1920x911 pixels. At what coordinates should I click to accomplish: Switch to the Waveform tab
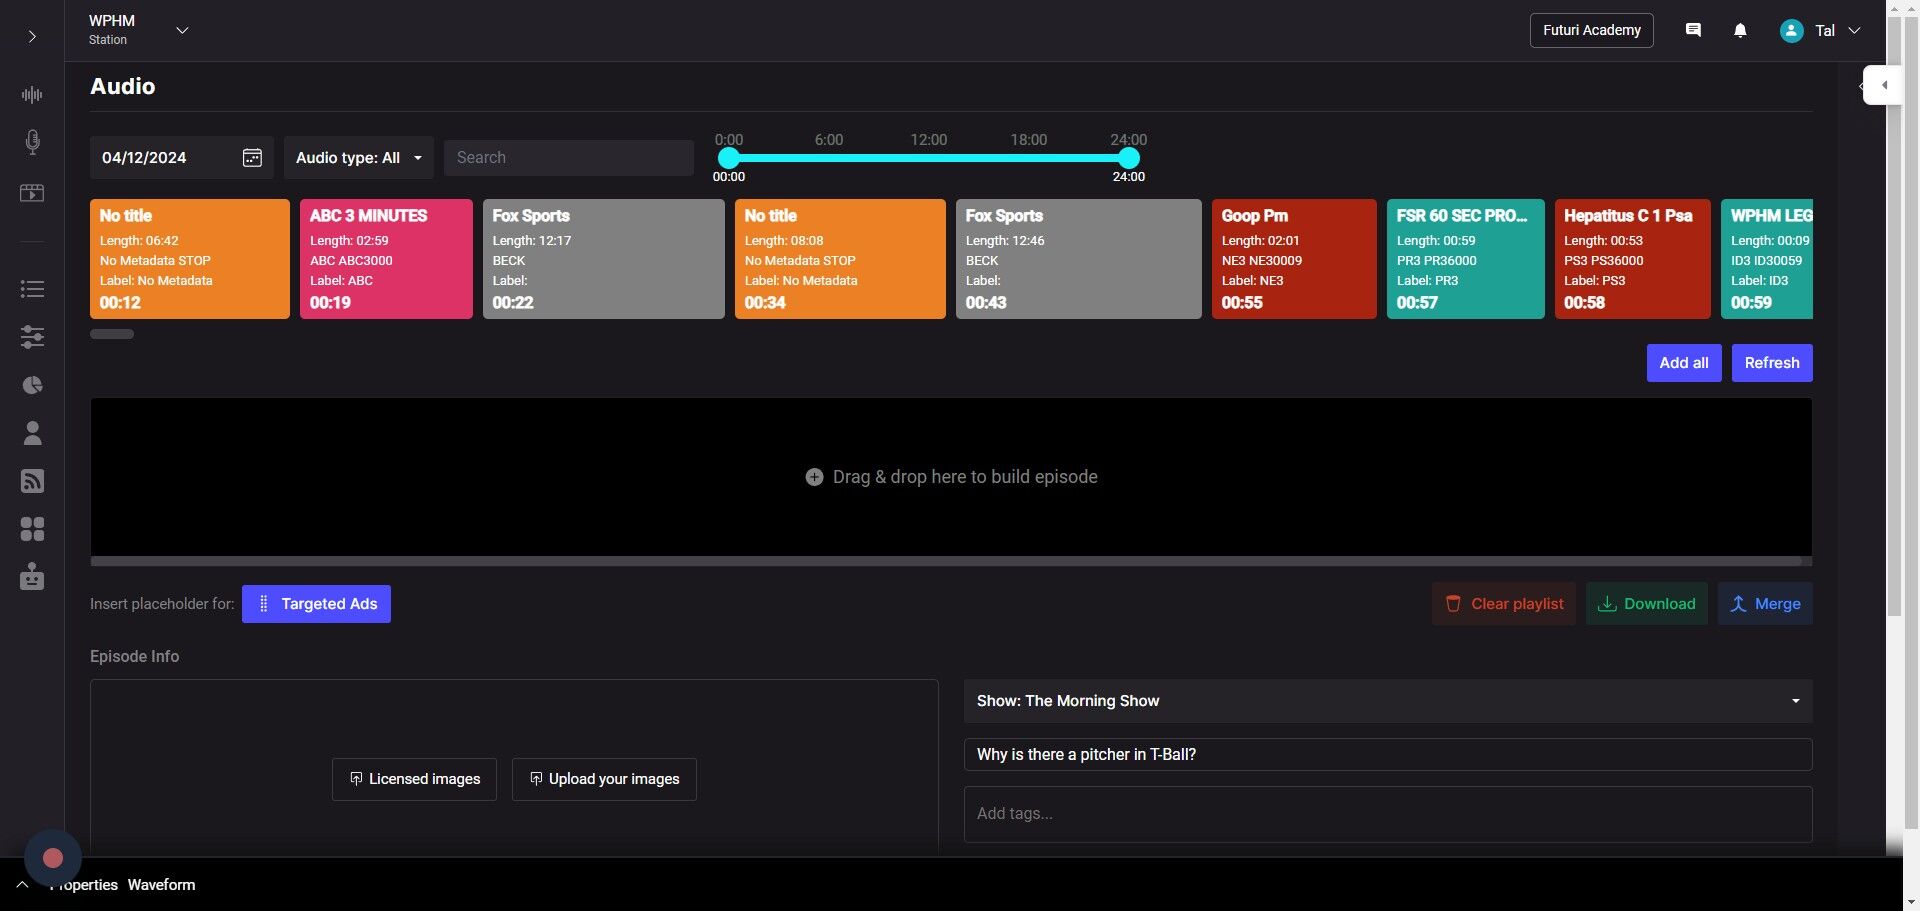point(161,885)
